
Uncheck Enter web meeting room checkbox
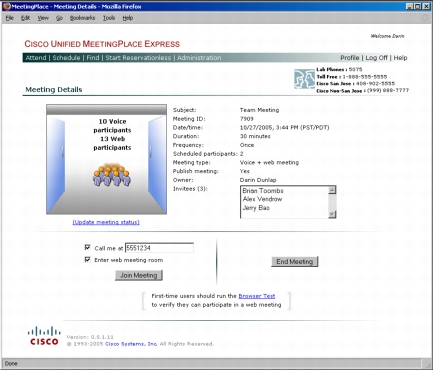(x=88, y=259)
